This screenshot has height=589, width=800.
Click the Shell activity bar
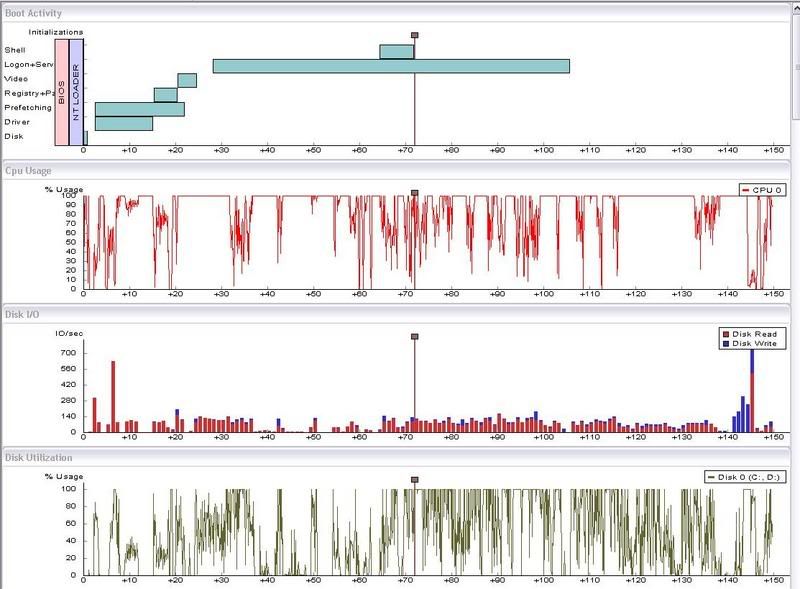tap(396, 52)
